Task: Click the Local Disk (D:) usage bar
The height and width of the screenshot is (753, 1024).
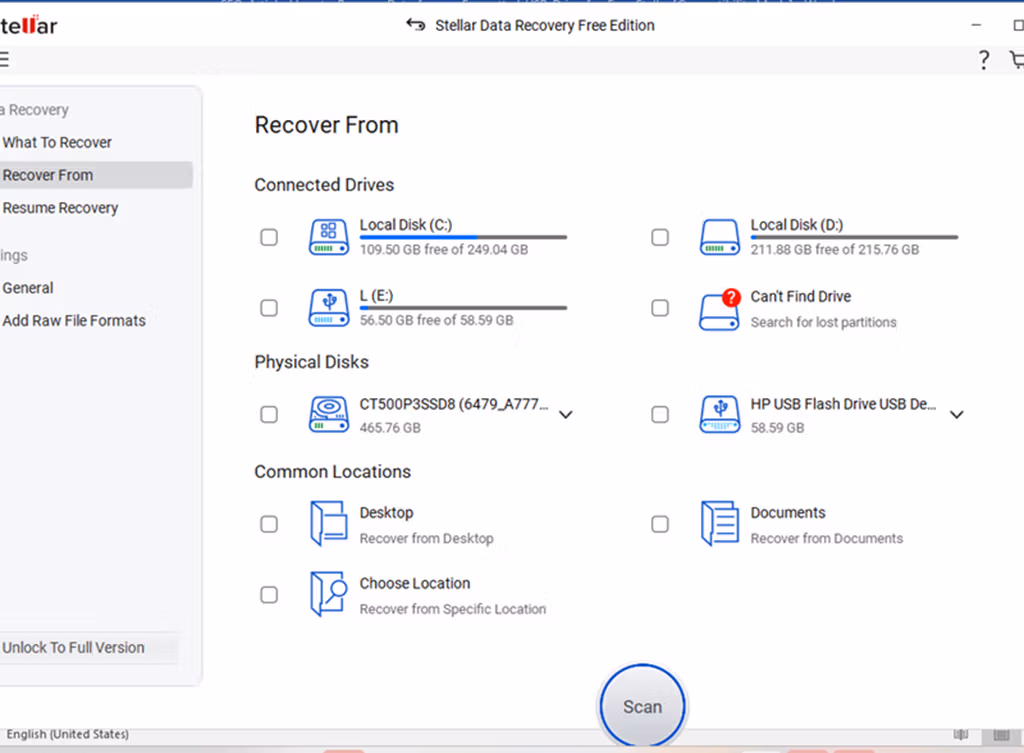Action: pos(854,237)
